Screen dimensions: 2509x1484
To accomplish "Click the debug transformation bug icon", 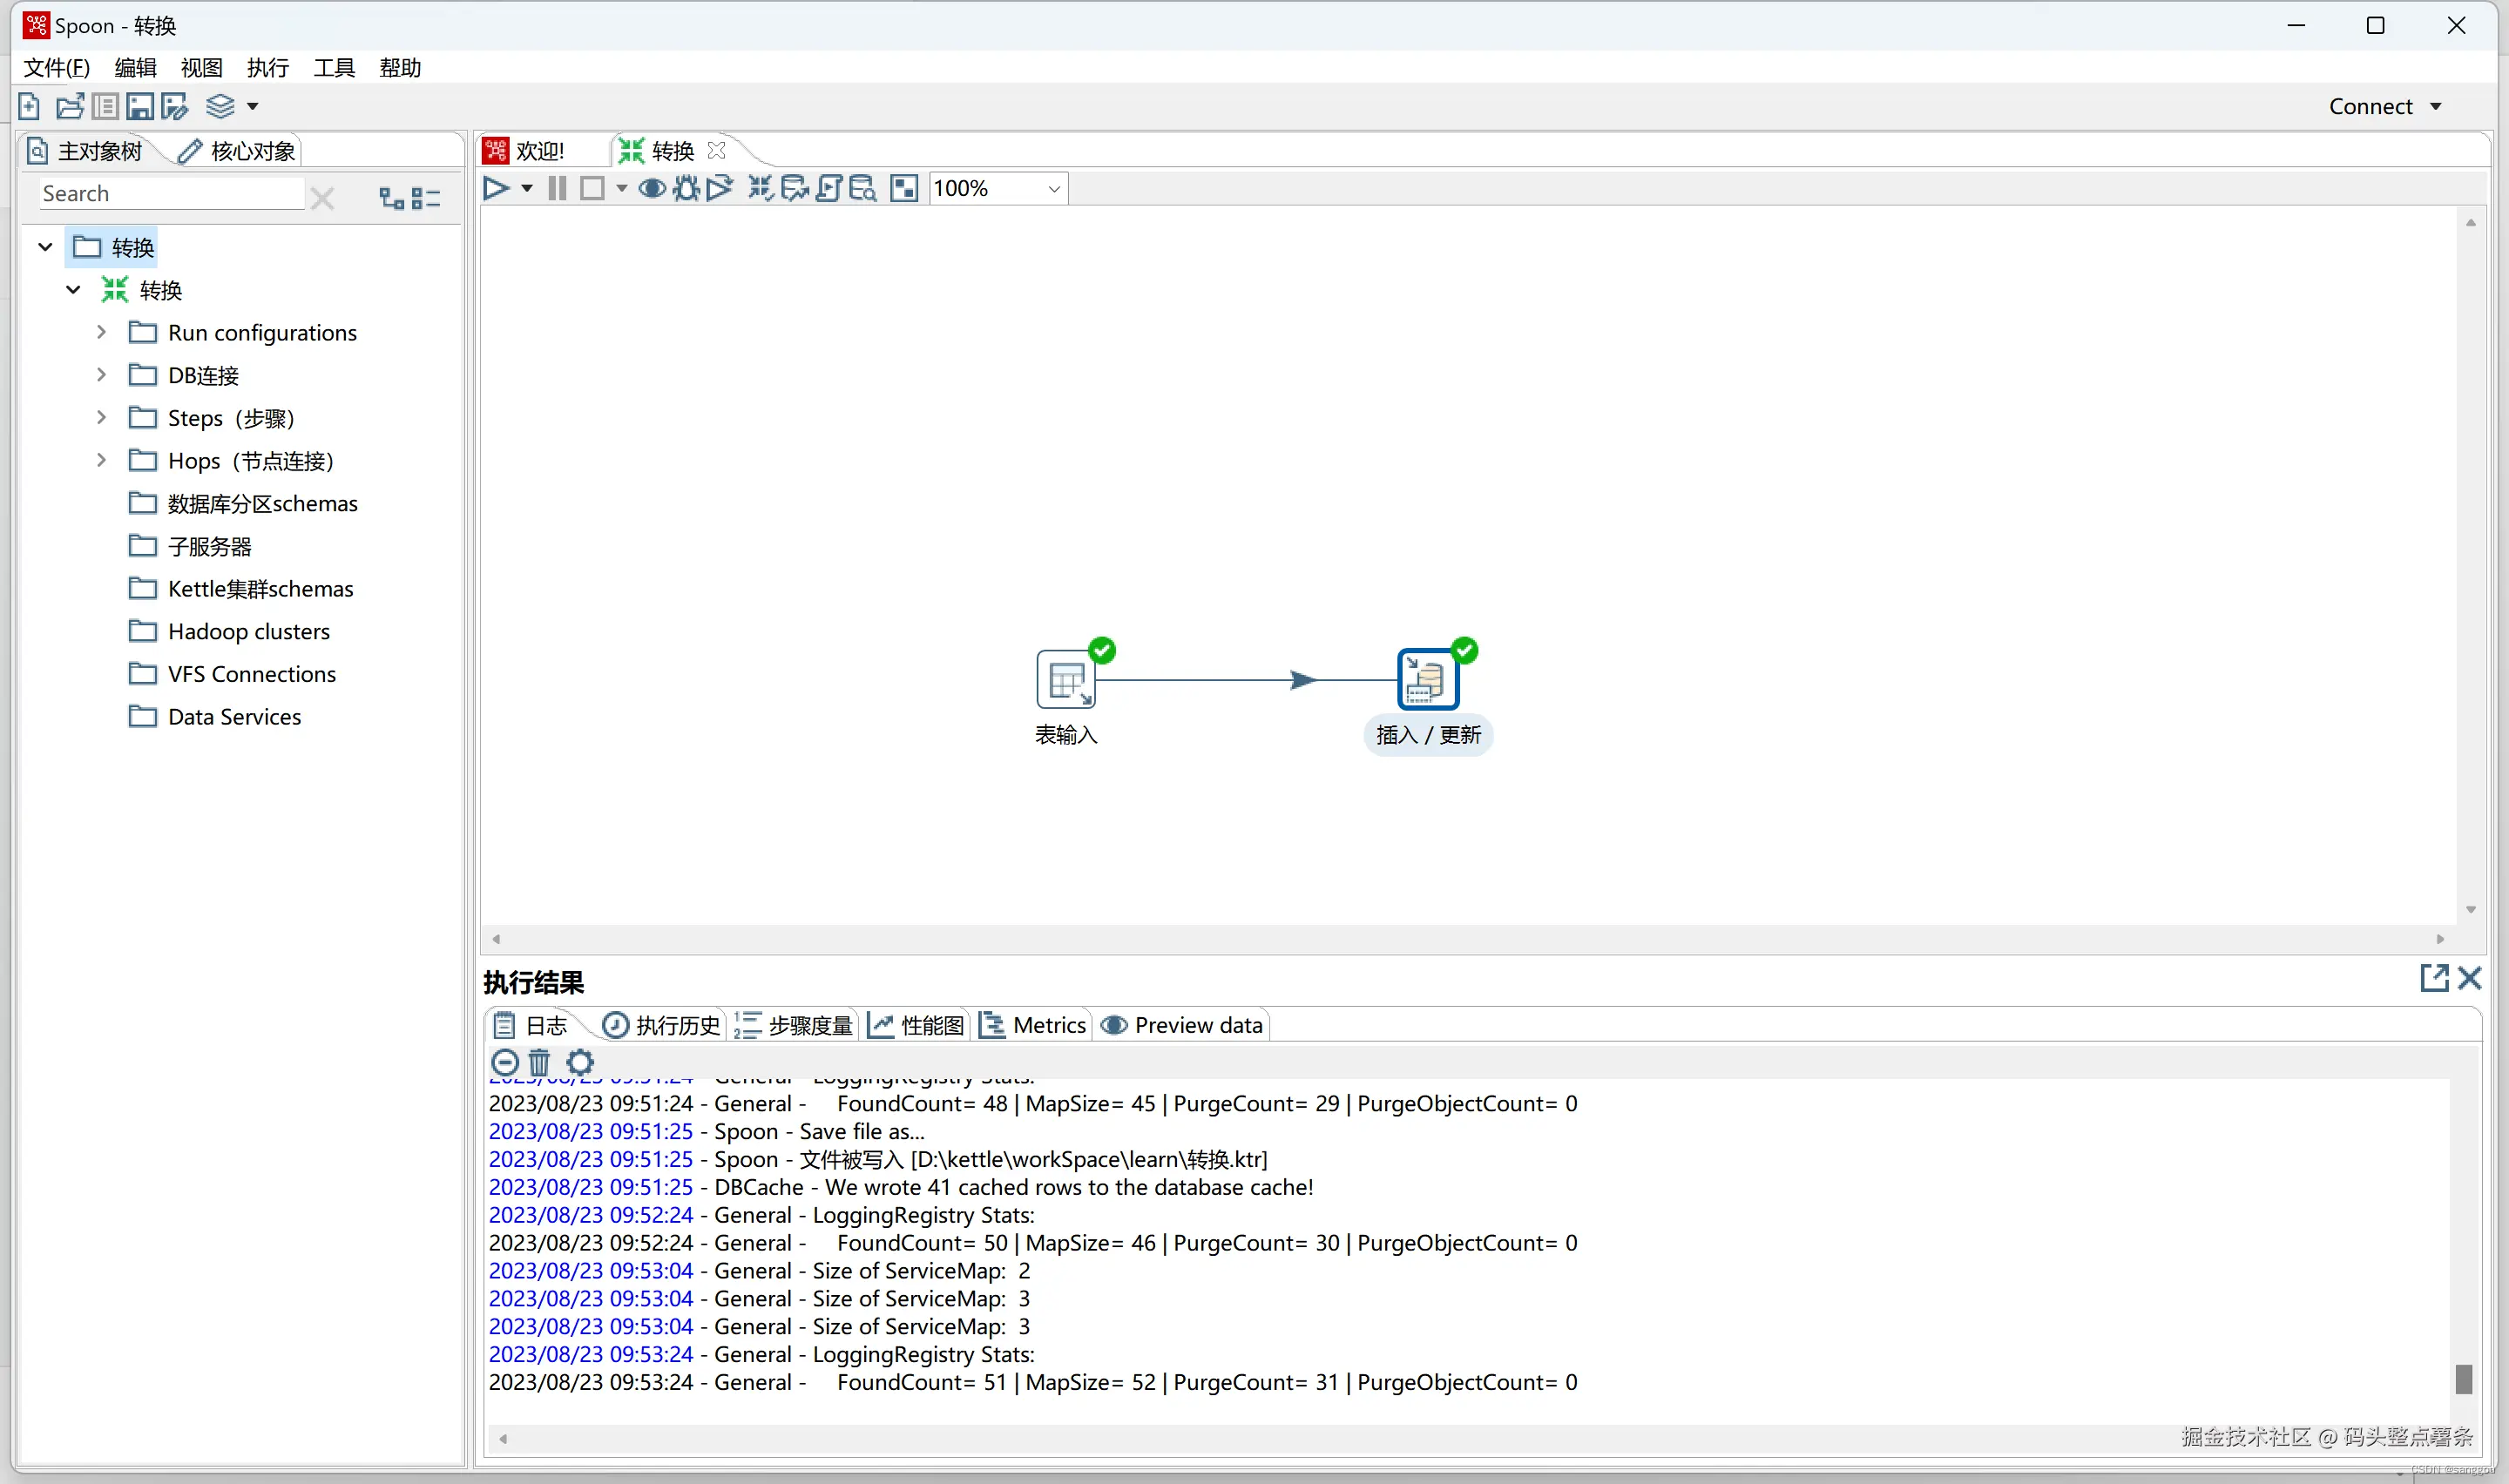I will coord(686,188).
